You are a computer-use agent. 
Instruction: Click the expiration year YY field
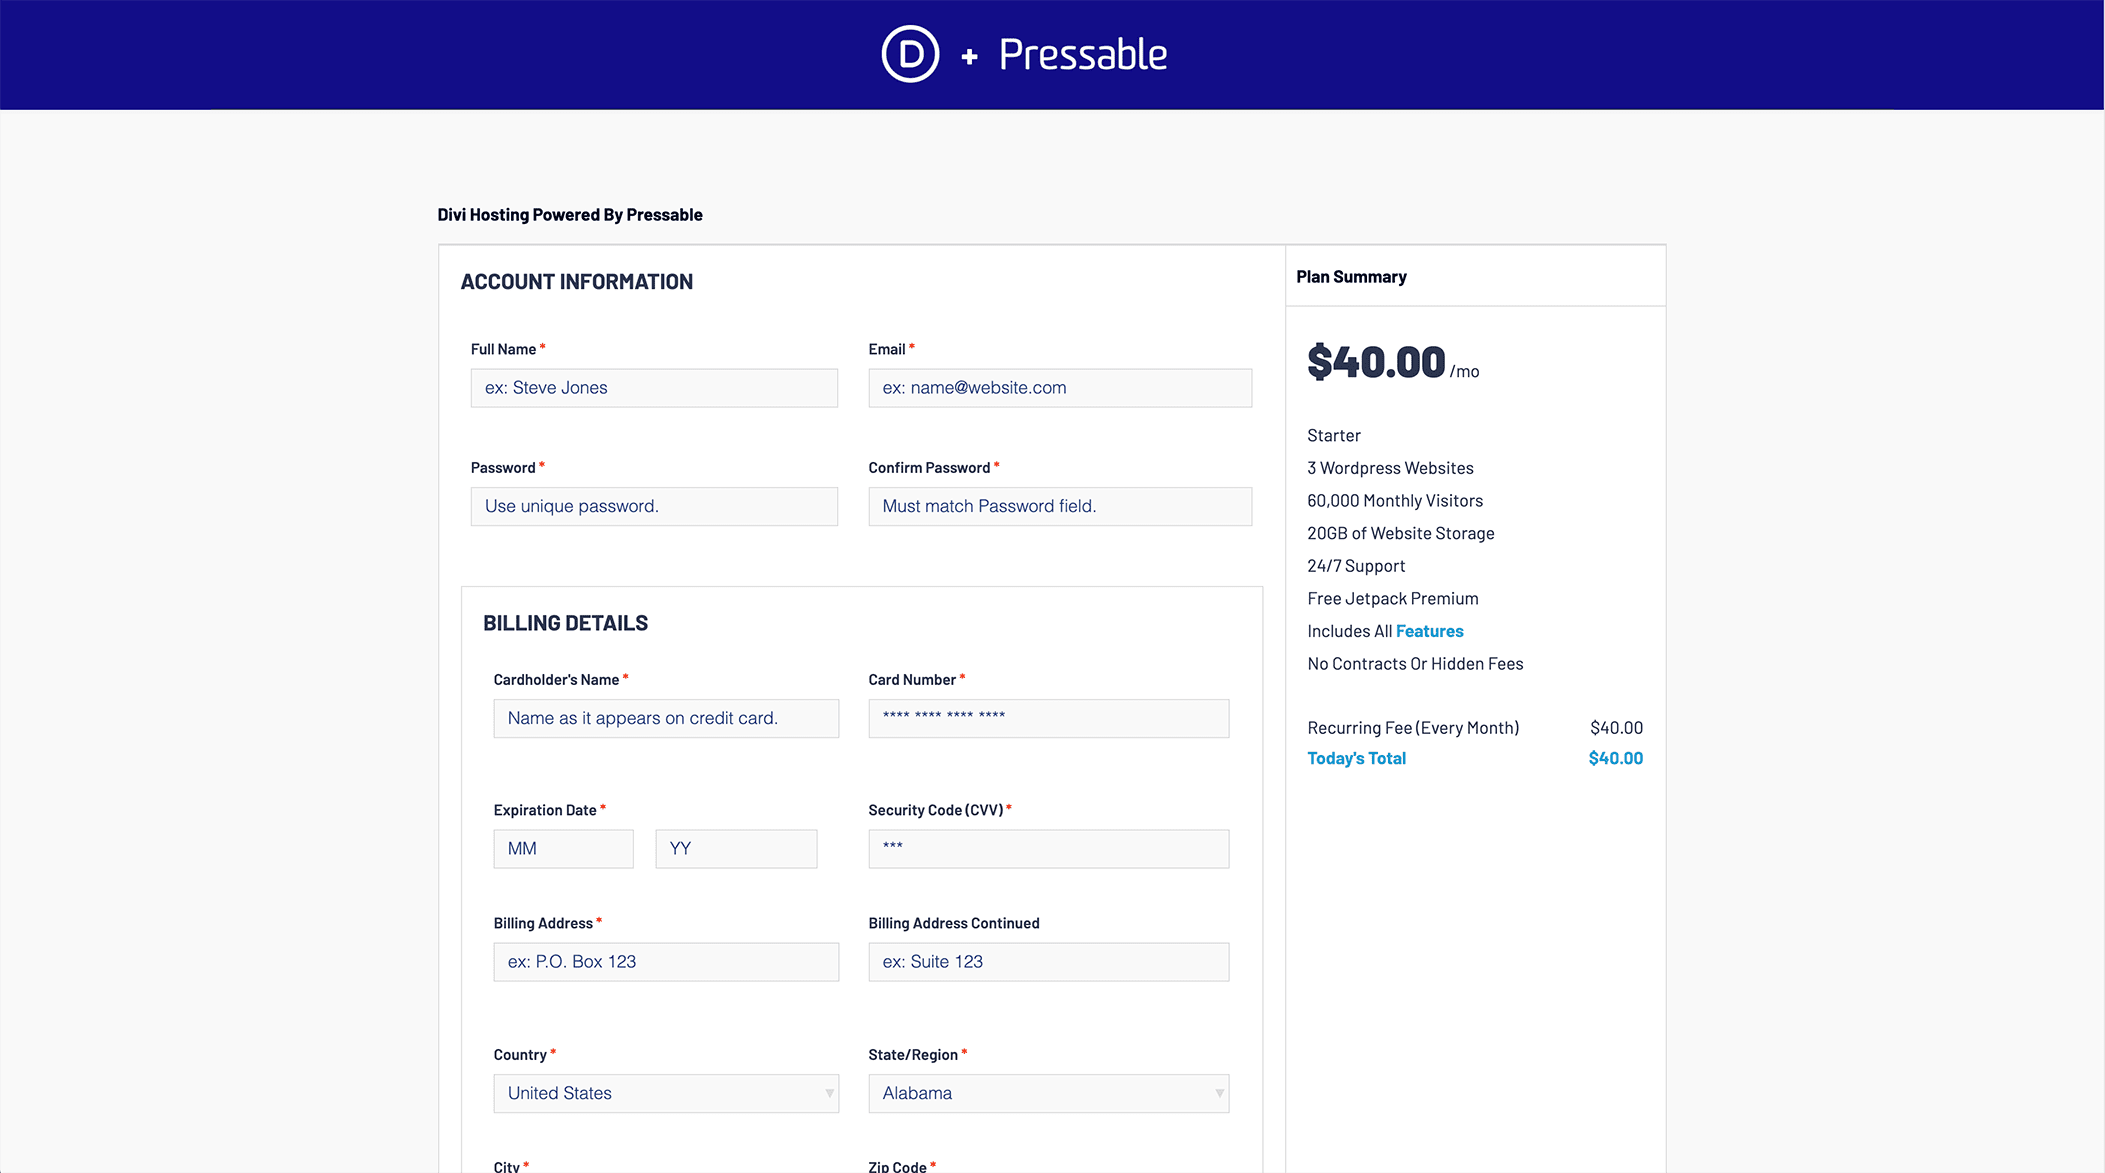click(x=736, y=849)
